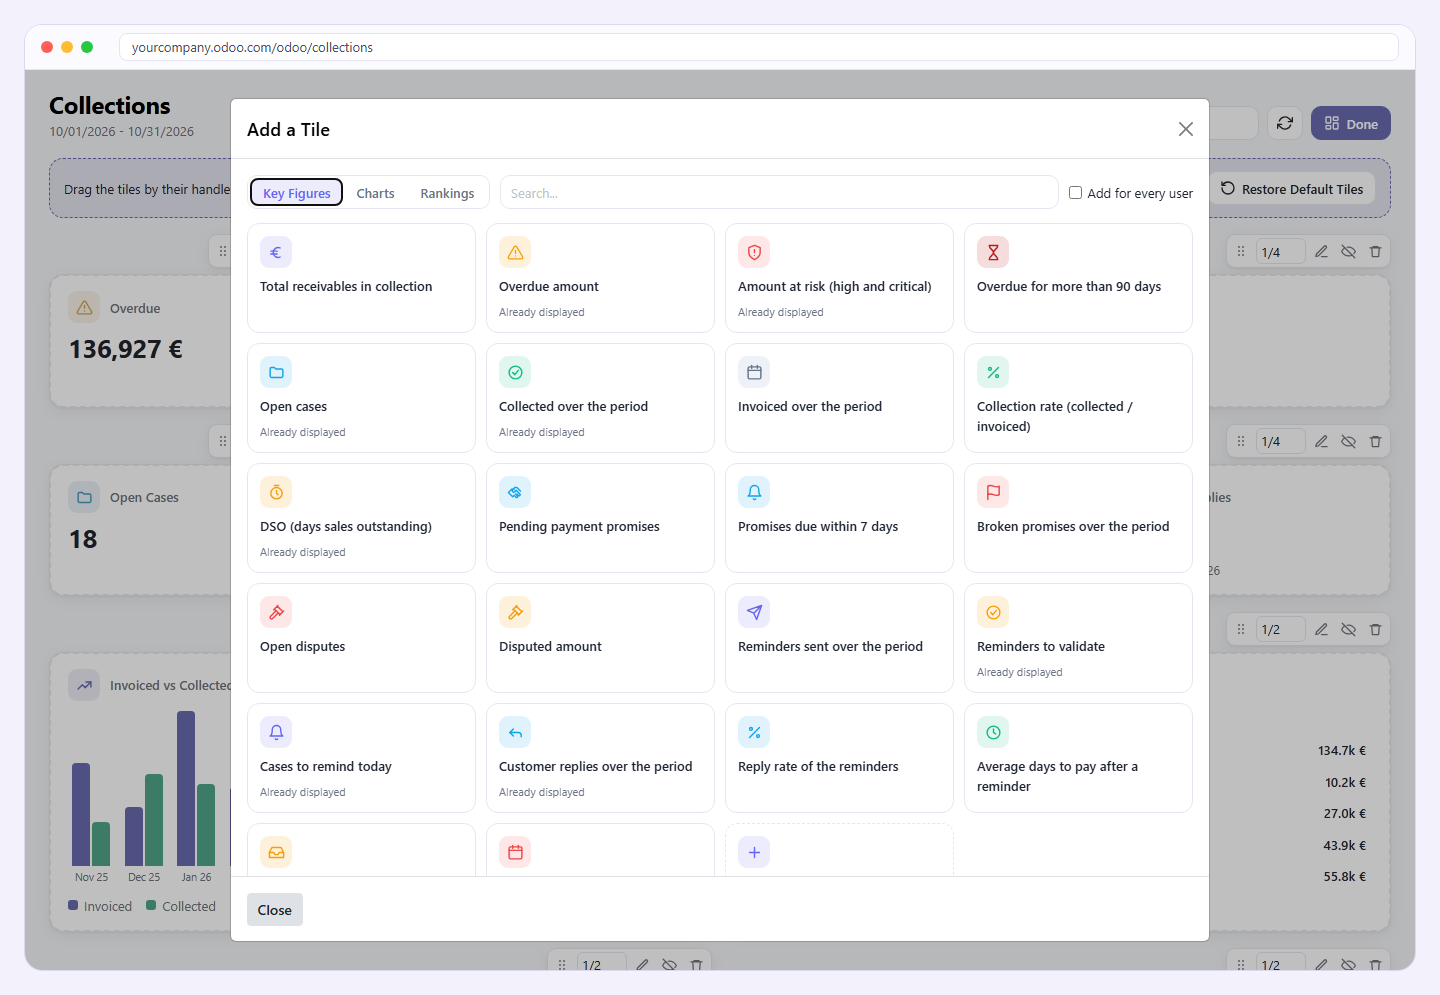Image resolution: width=1440 pixels, height=995 pixels.
Task: Click the Invoiced legend item in the chart
Action: click(100, 906)
